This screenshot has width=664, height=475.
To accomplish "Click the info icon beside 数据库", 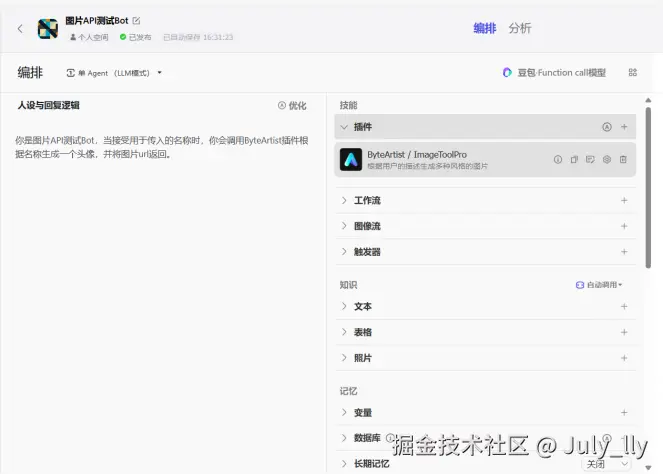I will pos(389,438).
